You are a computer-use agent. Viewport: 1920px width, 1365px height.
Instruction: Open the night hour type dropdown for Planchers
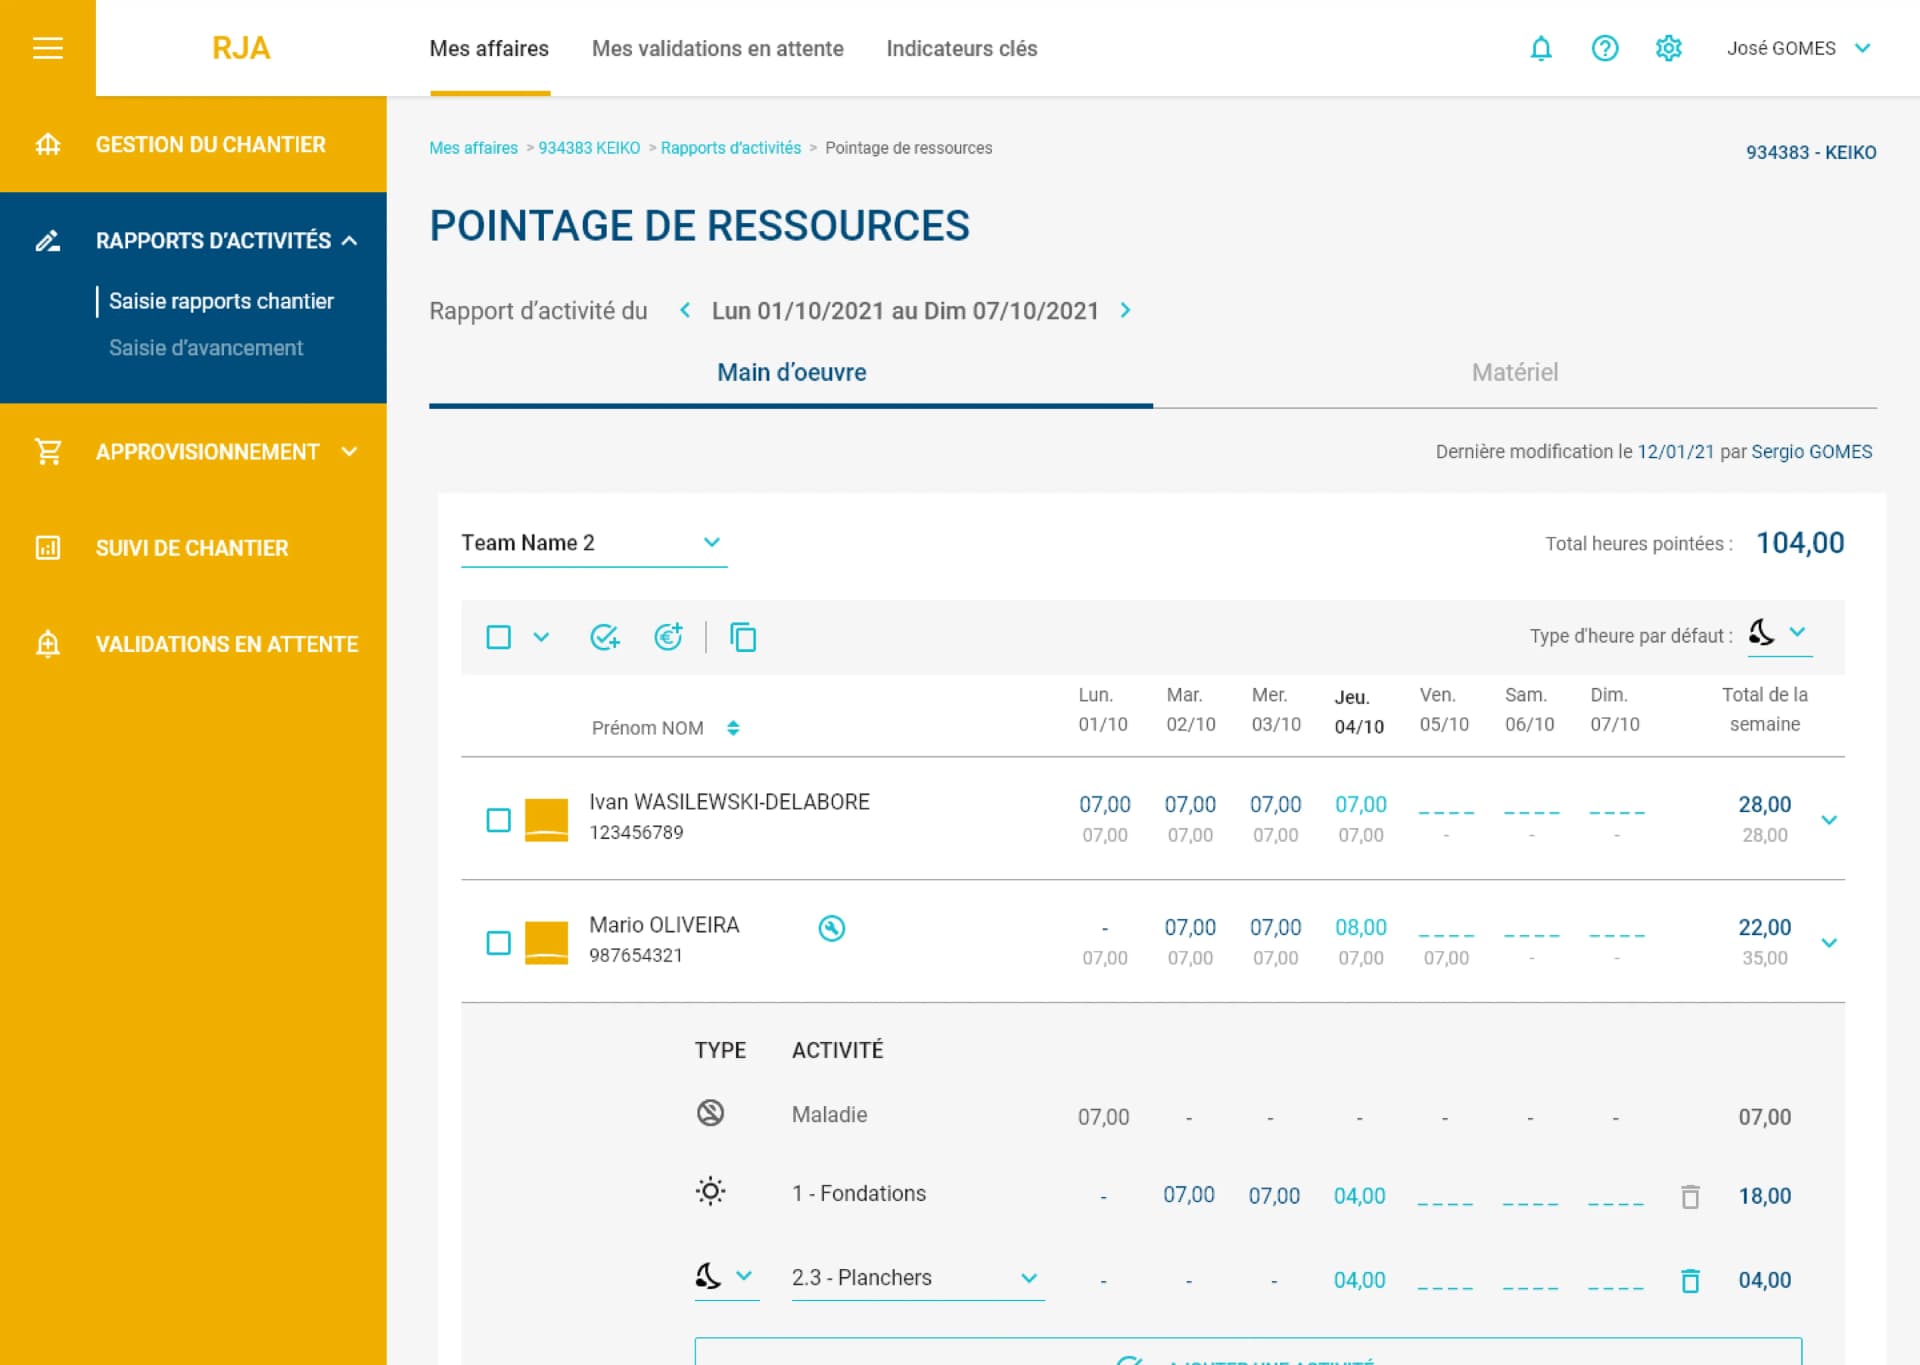(727, 1277)
